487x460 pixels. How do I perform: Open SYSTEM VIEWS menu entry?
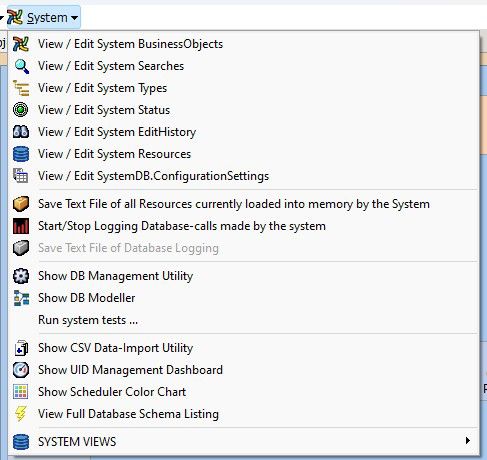click(244, 442)
